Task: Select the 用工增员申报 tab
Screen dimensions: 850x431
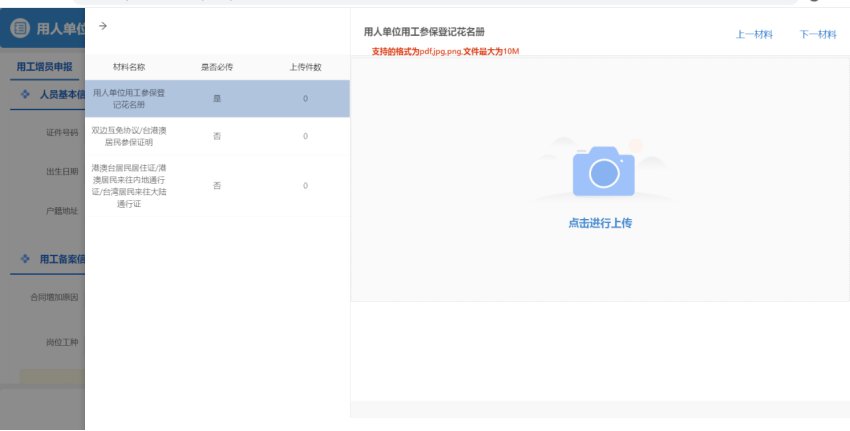Action: pos(44,67)
